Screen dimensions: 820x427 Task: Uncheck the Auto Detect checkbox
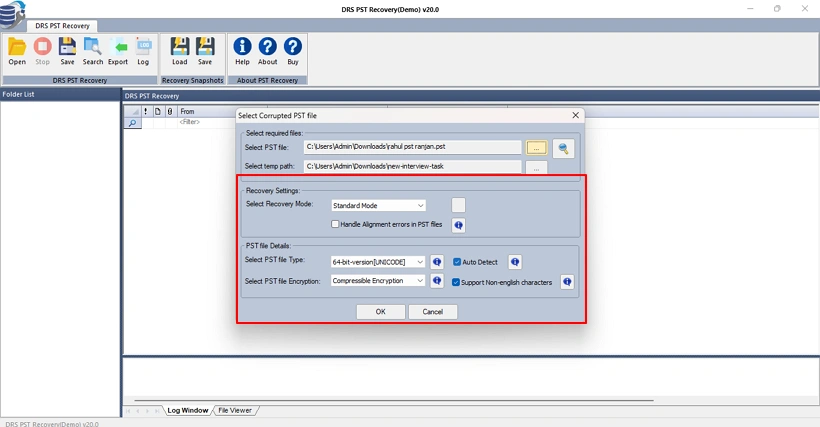point(457,262)
